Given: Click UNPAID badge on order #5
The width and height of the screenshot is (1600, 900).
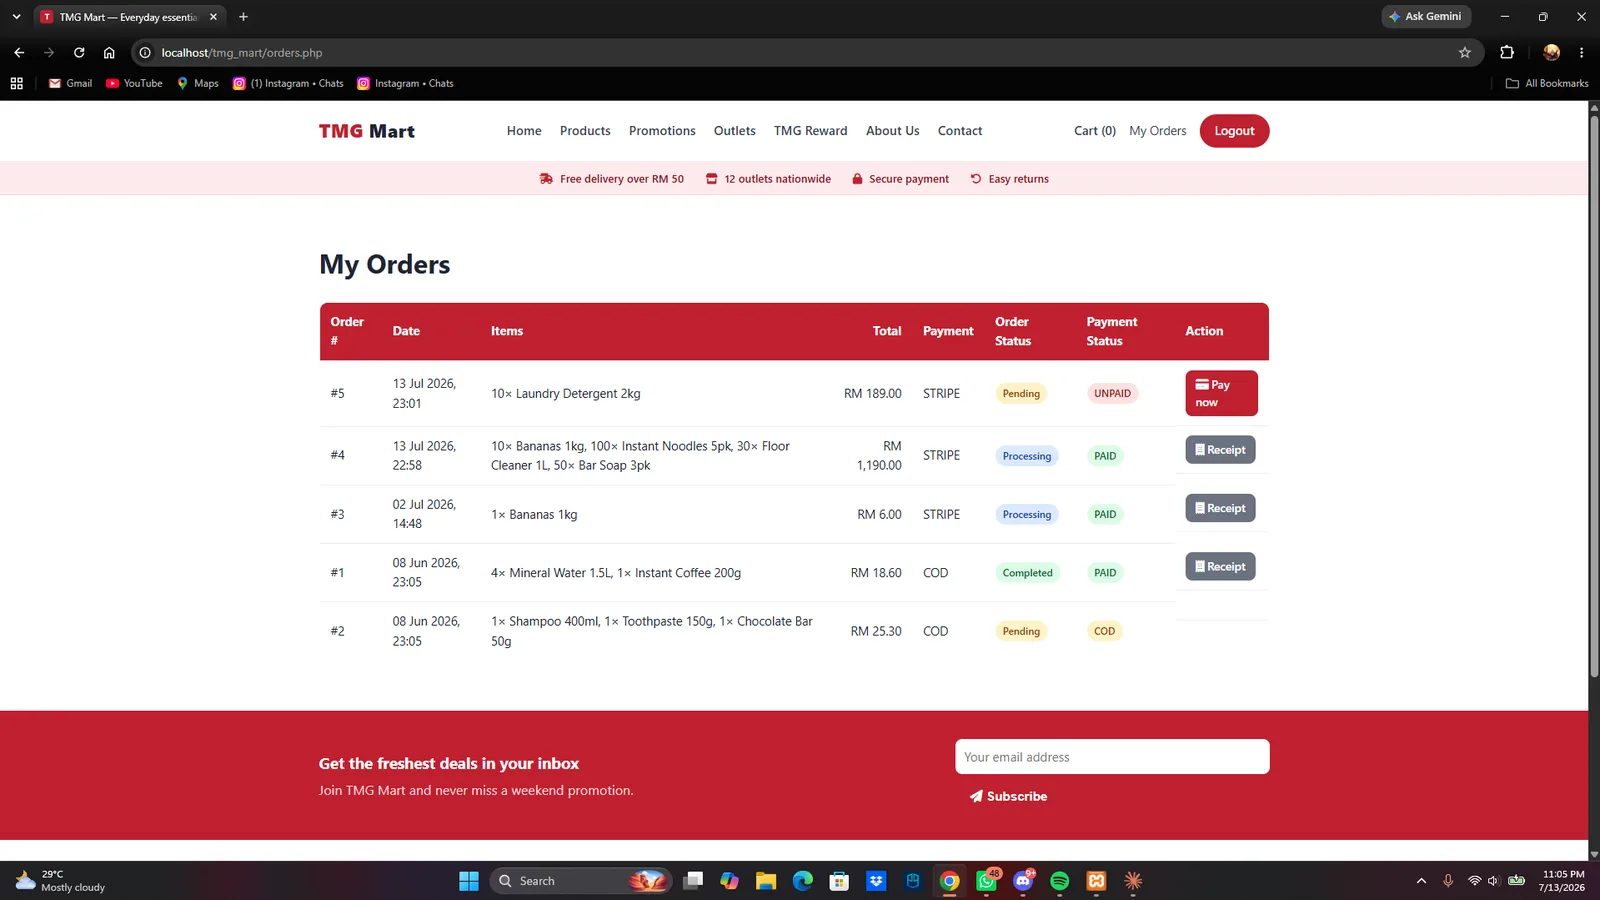Looking at the screenshot, I should tap(1112, 393).
